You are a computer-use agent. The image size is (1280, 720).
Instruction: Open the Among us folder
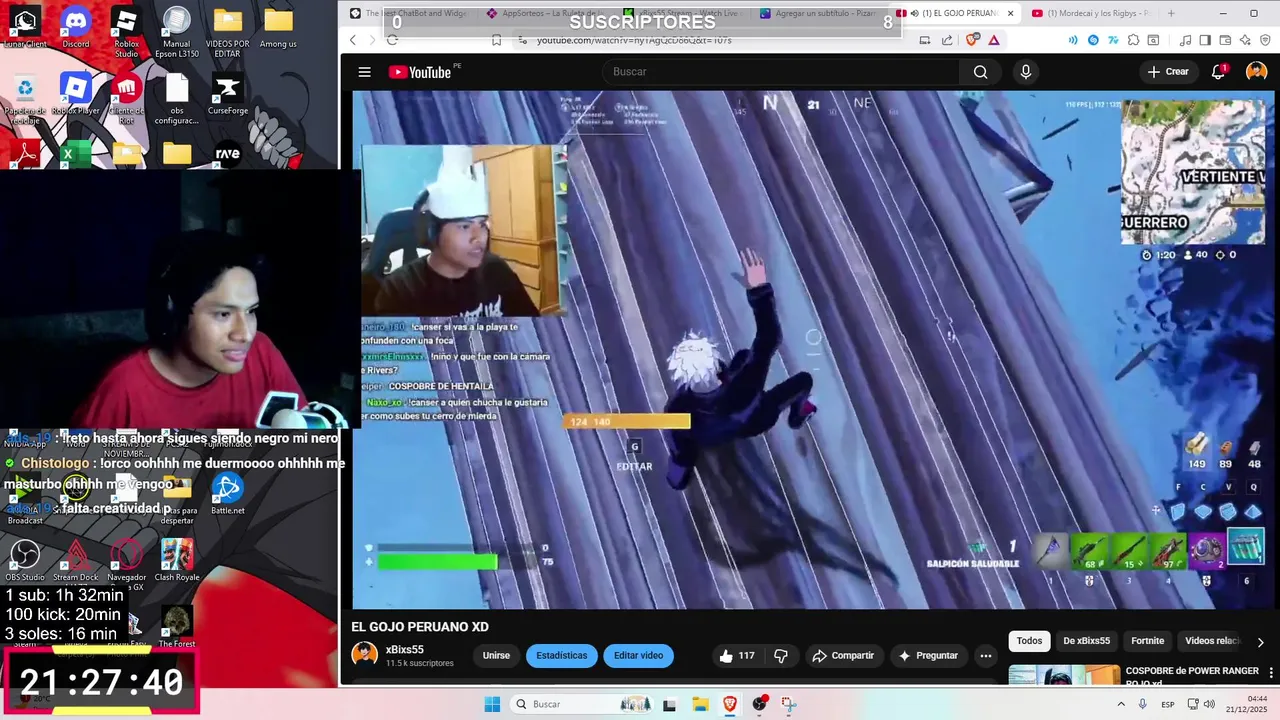click(278, 28)
